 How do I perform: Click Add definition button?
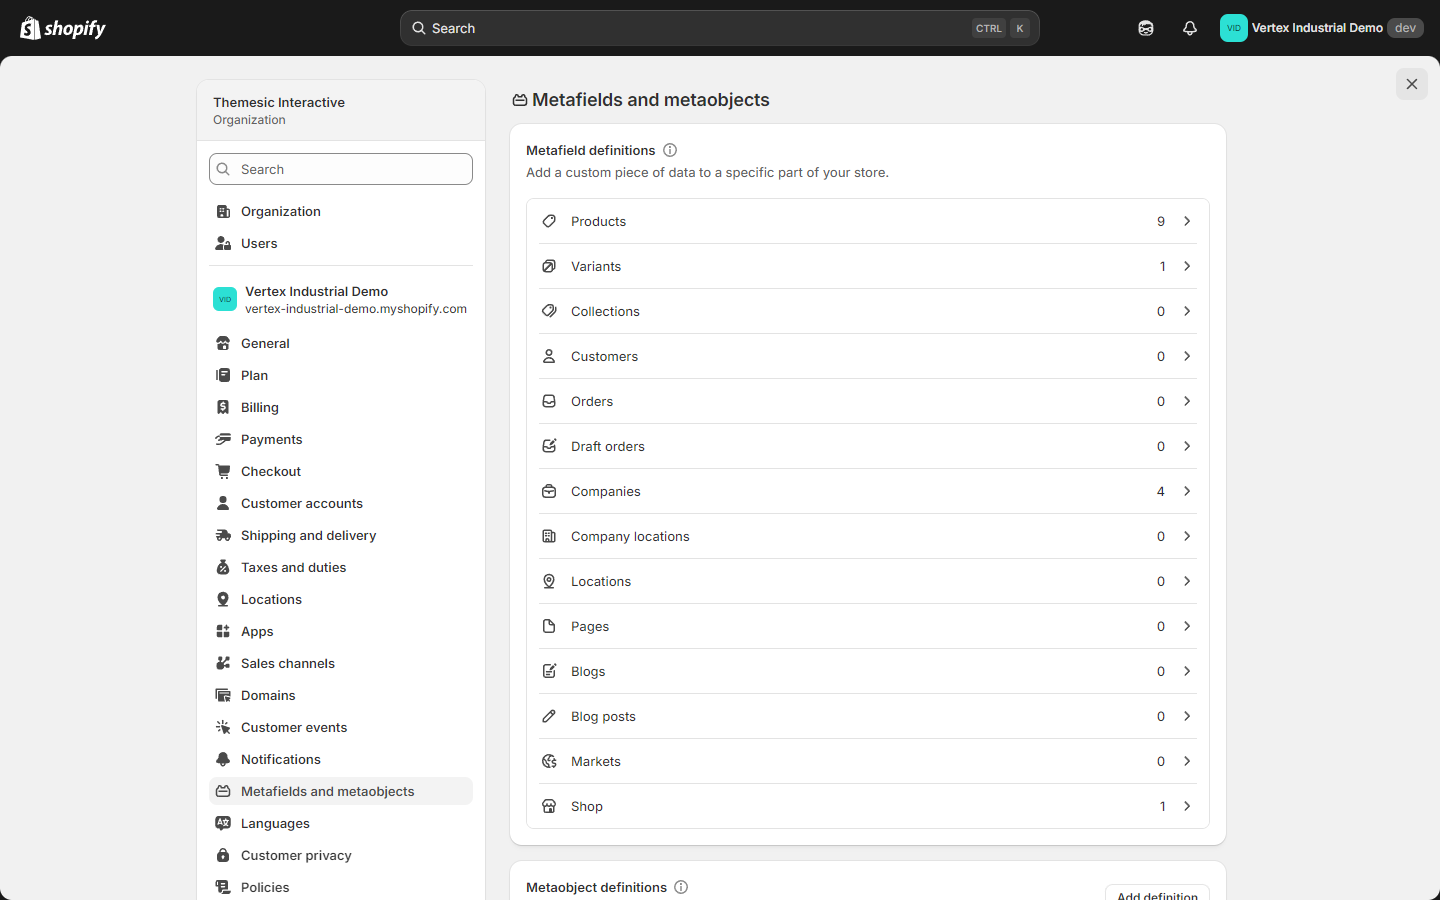1157,893
